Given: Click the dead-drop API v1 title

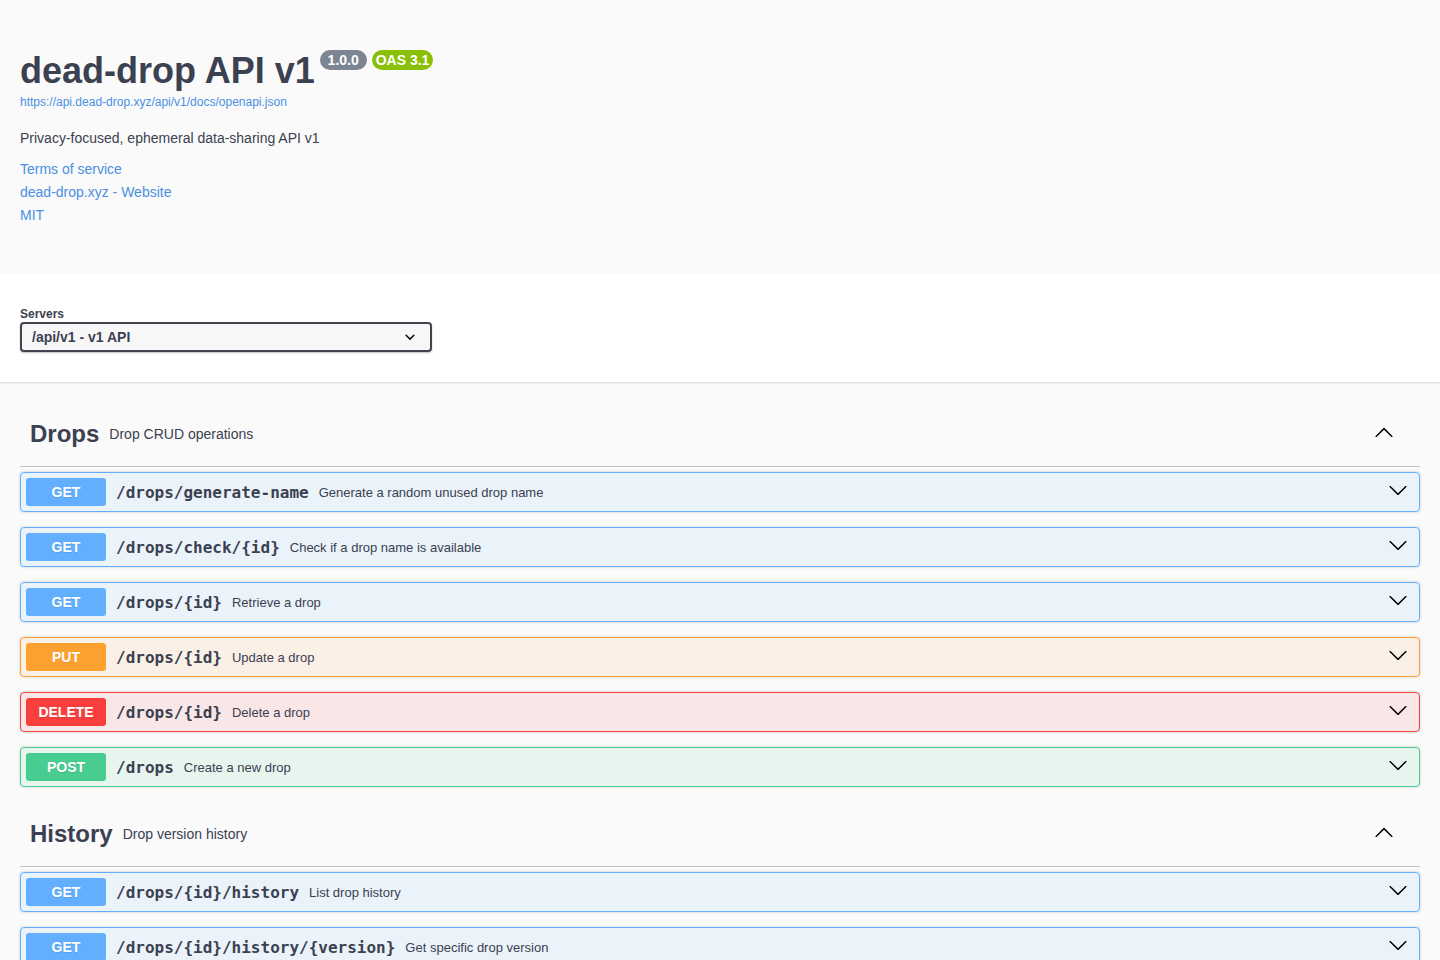Looking at the screenshot, I should (167, 71).
